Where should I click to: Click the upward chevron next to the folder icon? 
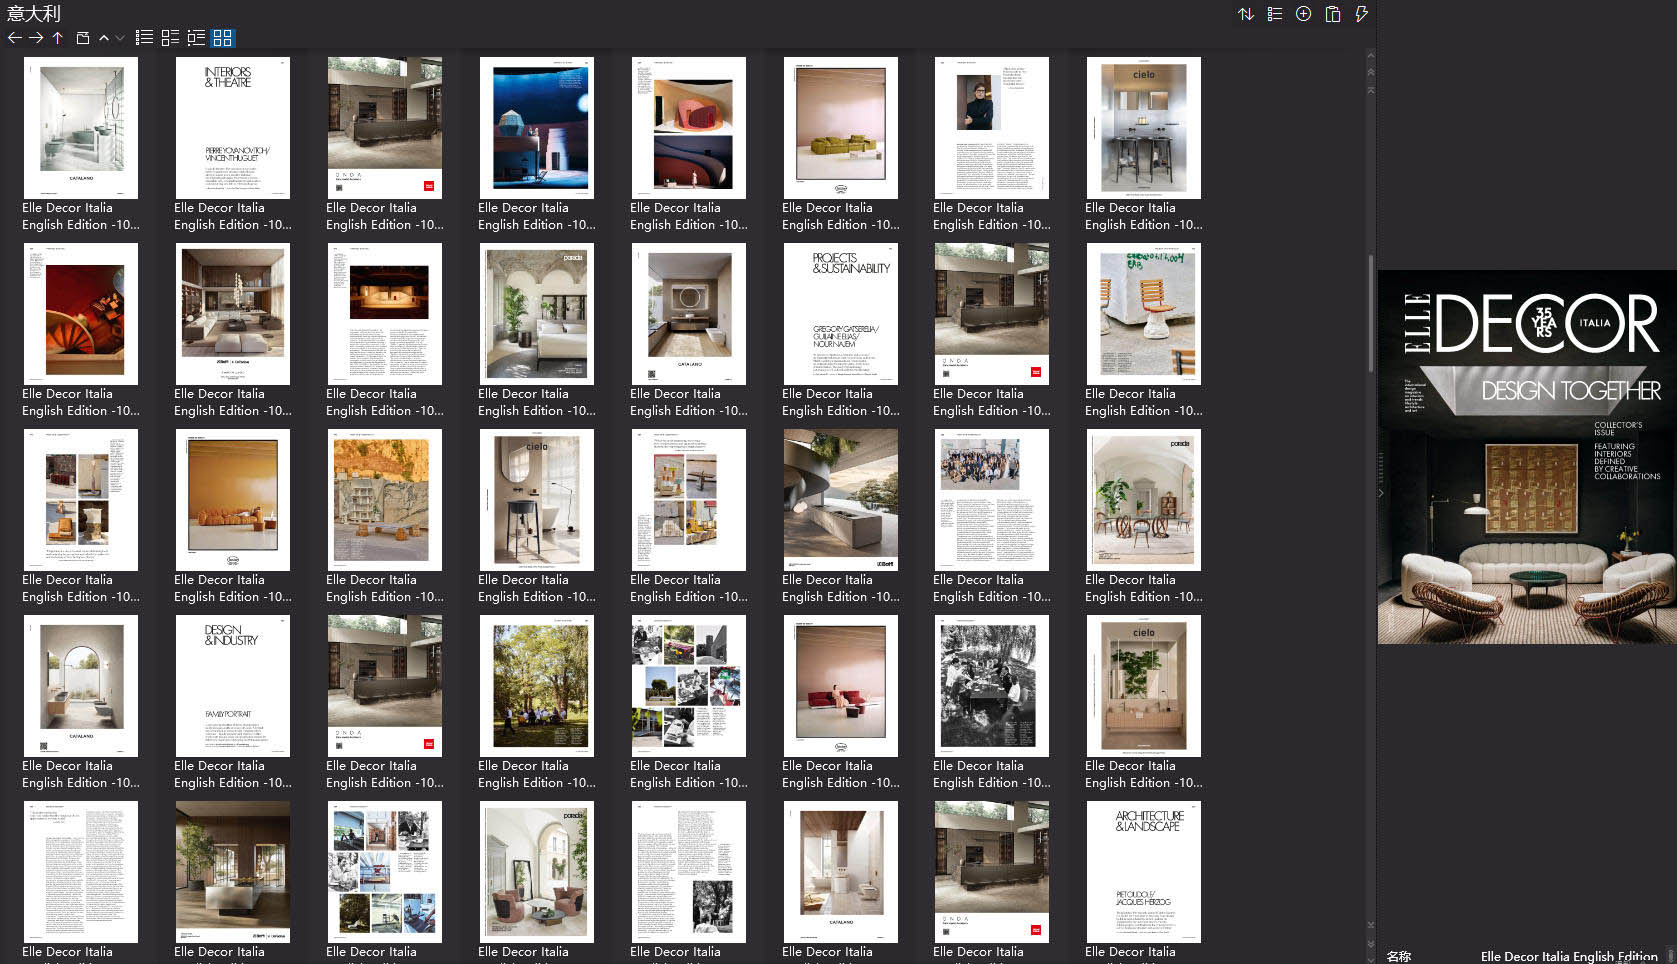tap(103, 38)
